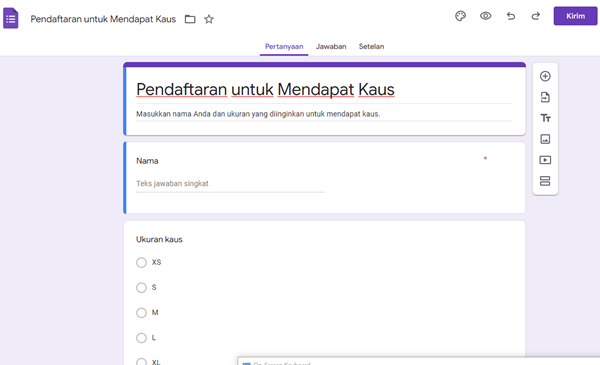Select the Nama question label
The image size is (600, 365).
[147, 161]
